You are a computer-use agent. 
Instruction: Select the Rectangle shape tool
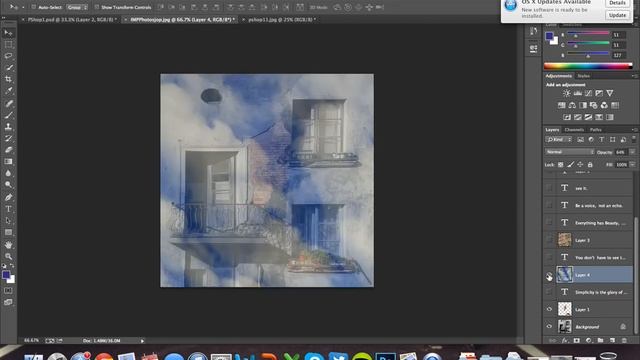tap(8, 232)
